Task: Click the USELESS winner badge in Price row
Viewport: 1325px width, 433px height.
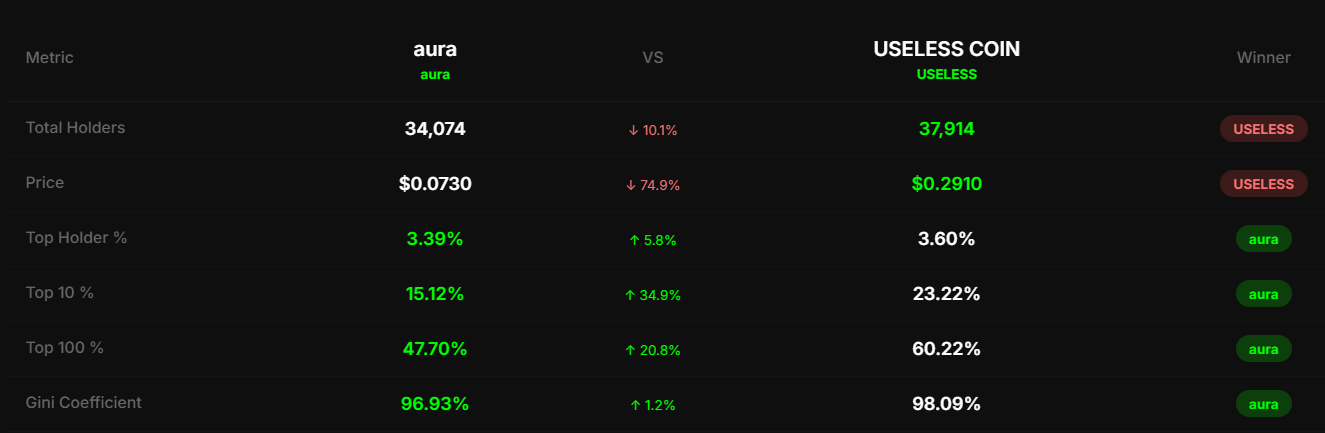Action: (x=1263, y=184)
